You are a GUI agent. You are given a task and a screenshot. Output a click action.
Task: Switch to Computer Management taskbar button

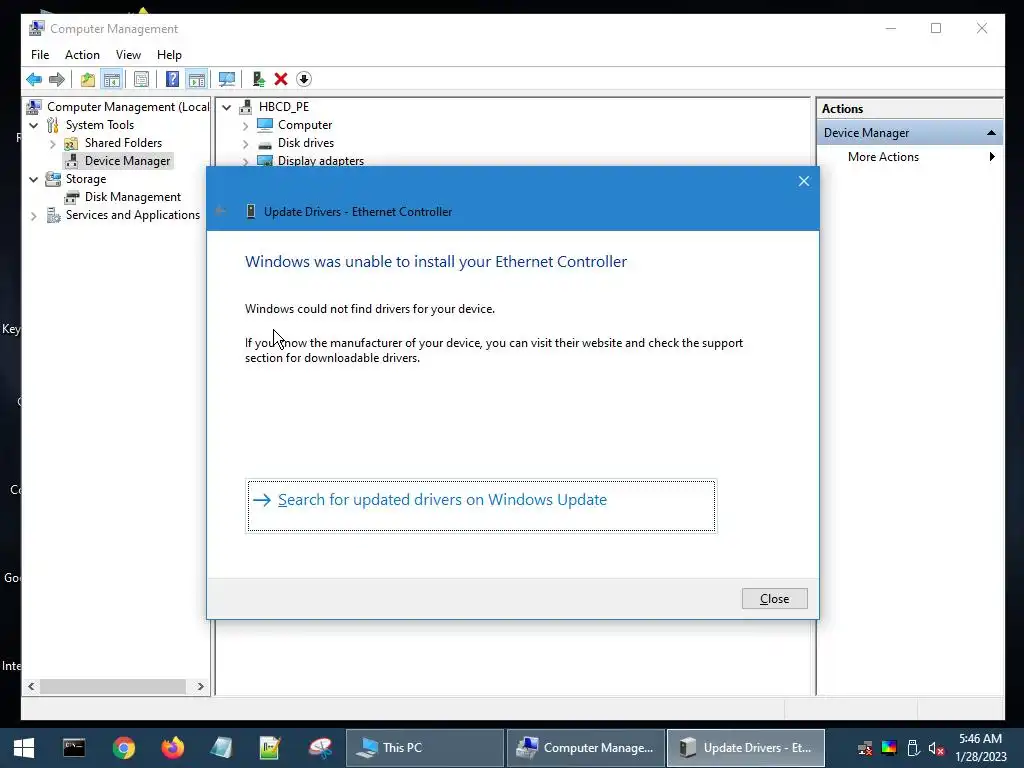click(x=586, y=748)
